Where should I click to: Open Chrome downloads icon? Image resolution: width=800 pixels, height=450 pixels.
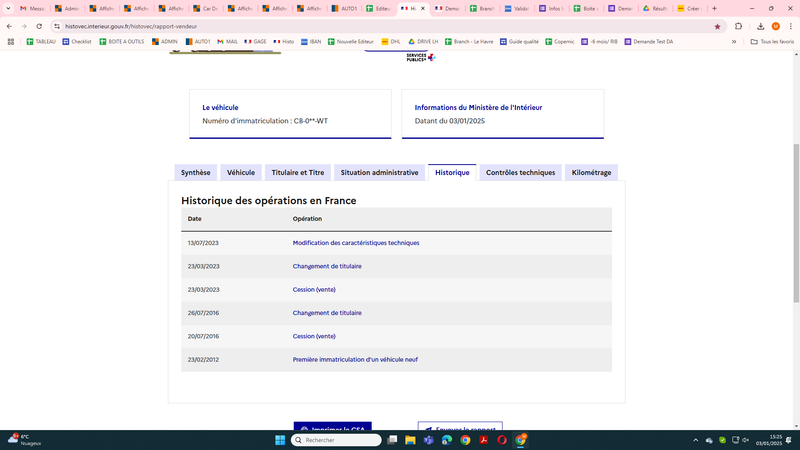pyautogui.click(x=760, y=26)
